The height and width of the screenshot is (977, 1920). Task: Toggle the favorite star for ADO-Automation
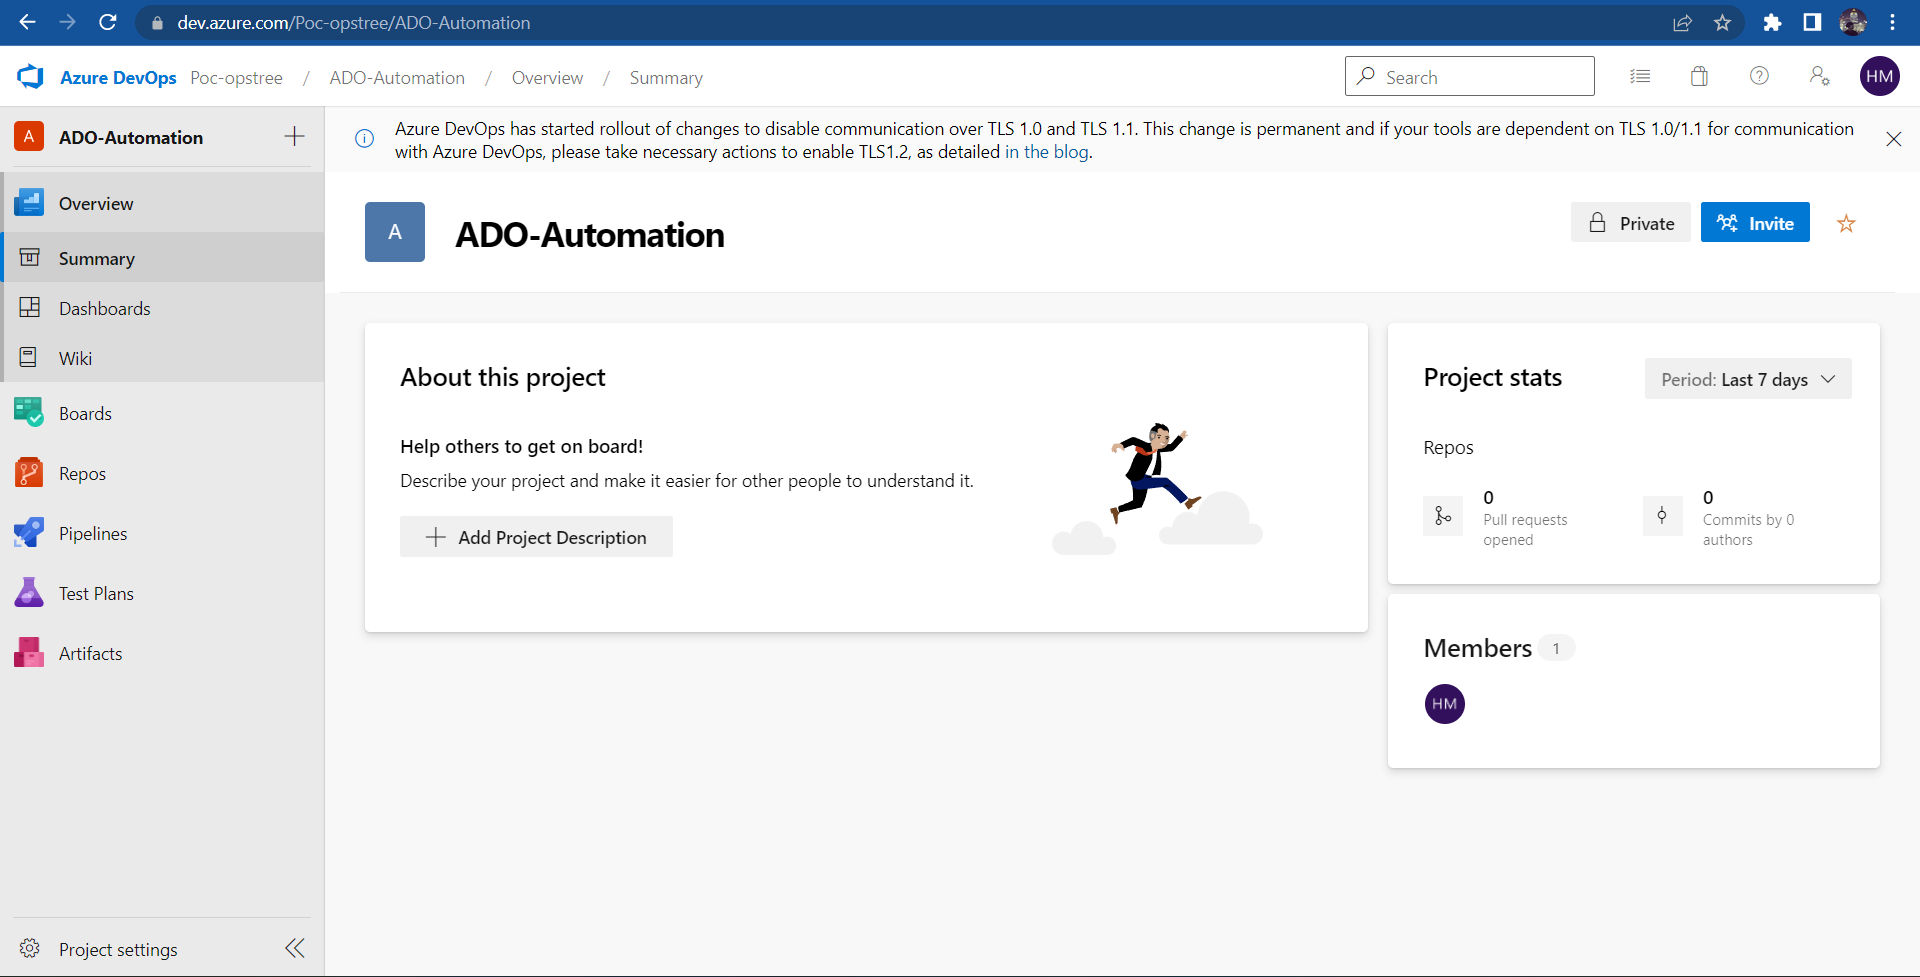coord(1846,222)
